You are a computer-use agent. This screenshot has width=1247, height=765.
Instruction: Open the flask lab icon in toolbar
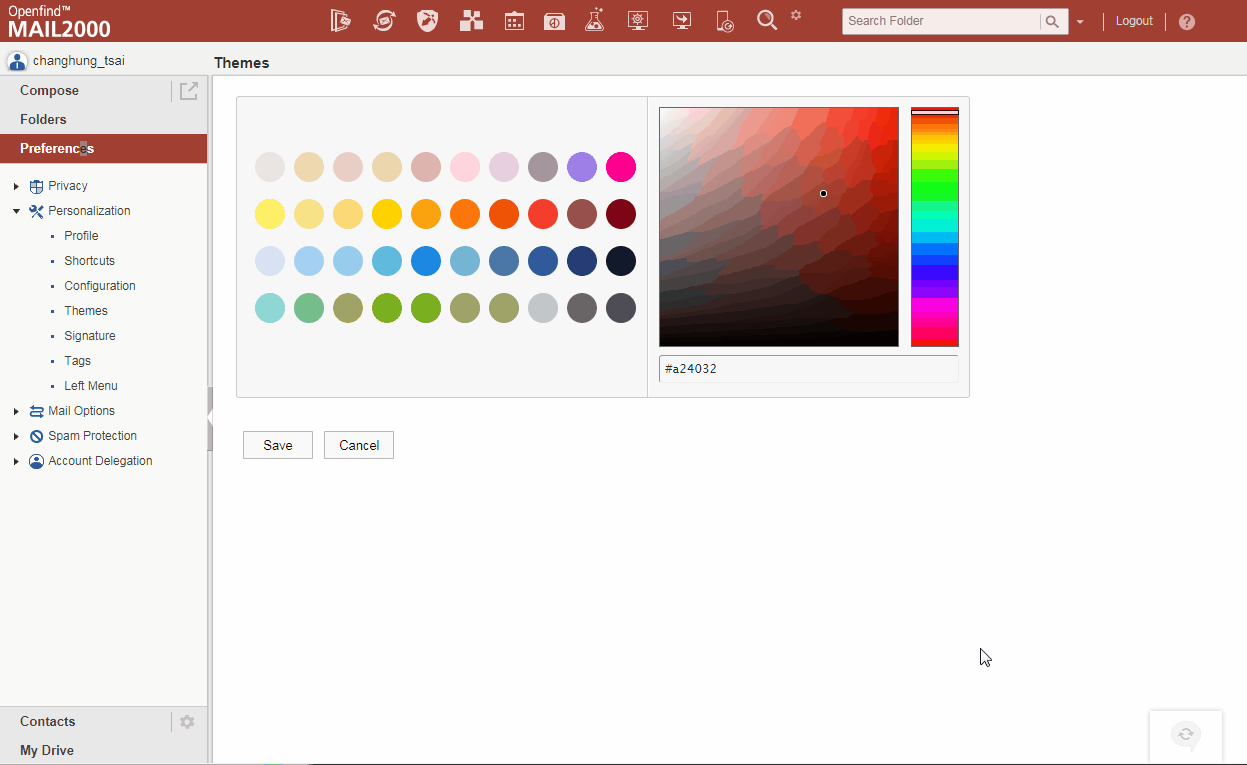click(x=595, y=21)
